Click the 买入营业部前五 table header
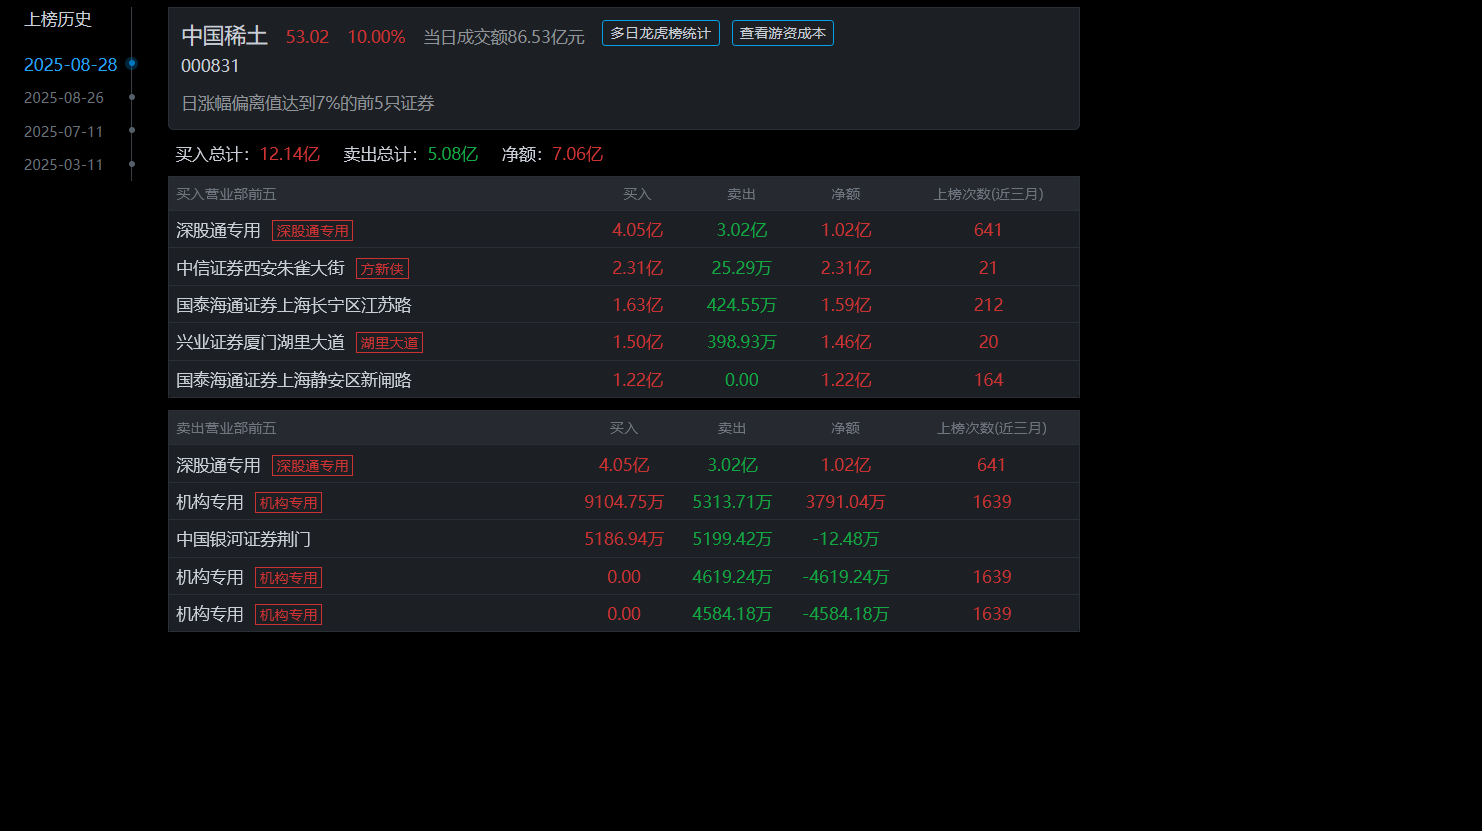Viewport: 1482px width, 831px height. (226, 194)
